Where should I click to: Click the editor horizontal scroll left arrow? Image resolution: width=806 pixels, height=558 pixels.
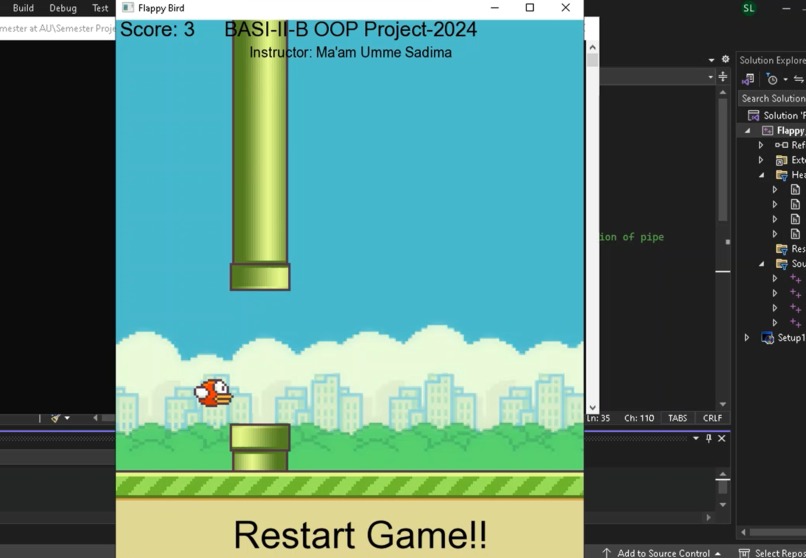pos(95,418)
